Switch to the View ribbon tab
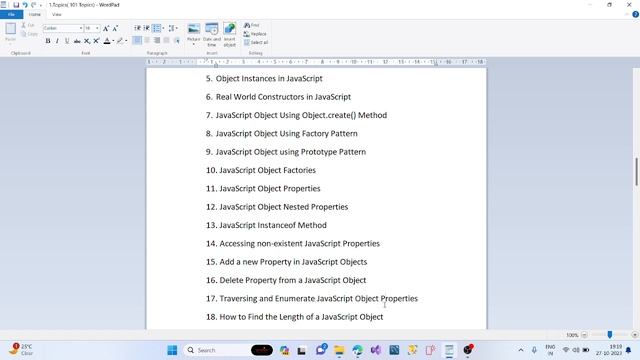640x360 pixels. tap(56, 14)
